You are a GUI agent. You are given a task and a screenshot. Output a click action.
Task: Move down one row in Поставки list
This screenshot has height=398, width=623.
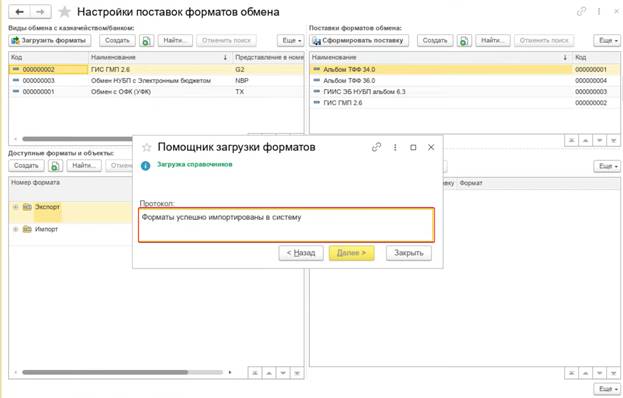[600, 140]
